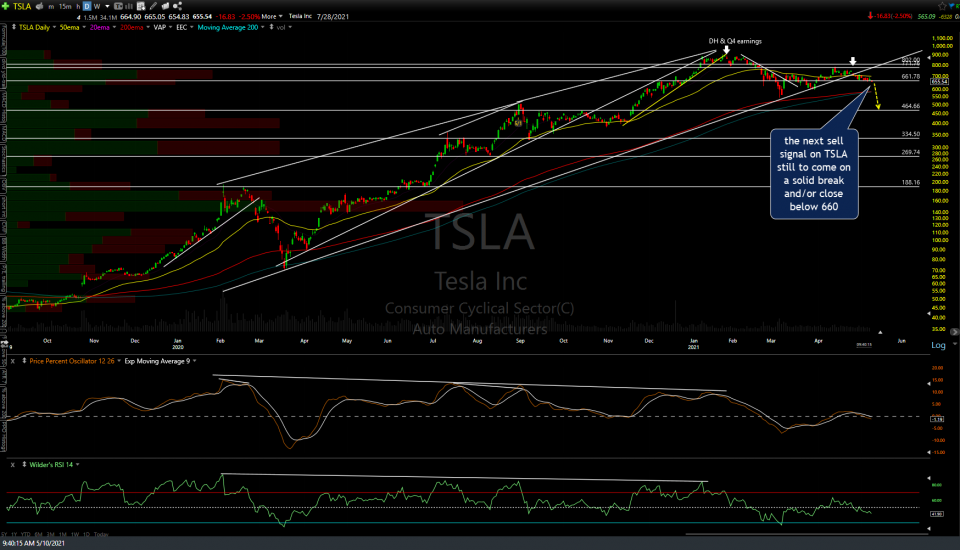Select the 1W time span

(75, 535)
